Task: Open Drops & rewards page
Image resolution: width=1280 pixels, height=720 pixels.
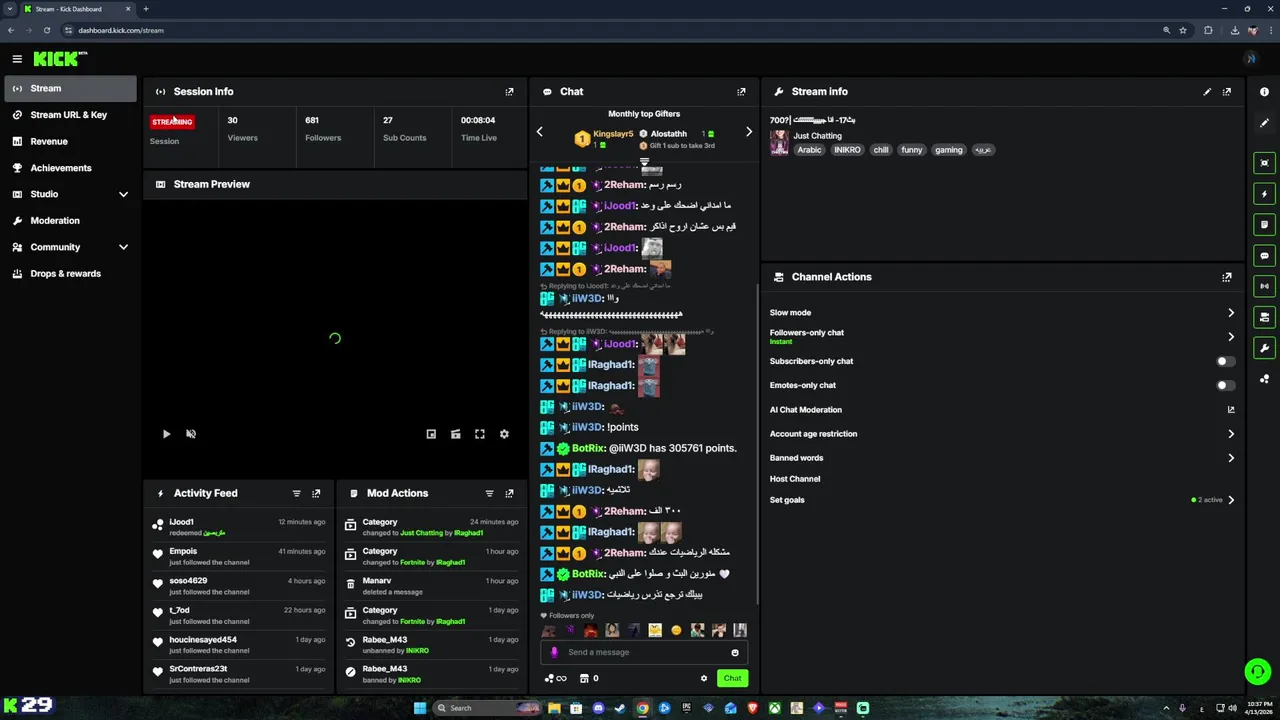Action: click(70, 273)
